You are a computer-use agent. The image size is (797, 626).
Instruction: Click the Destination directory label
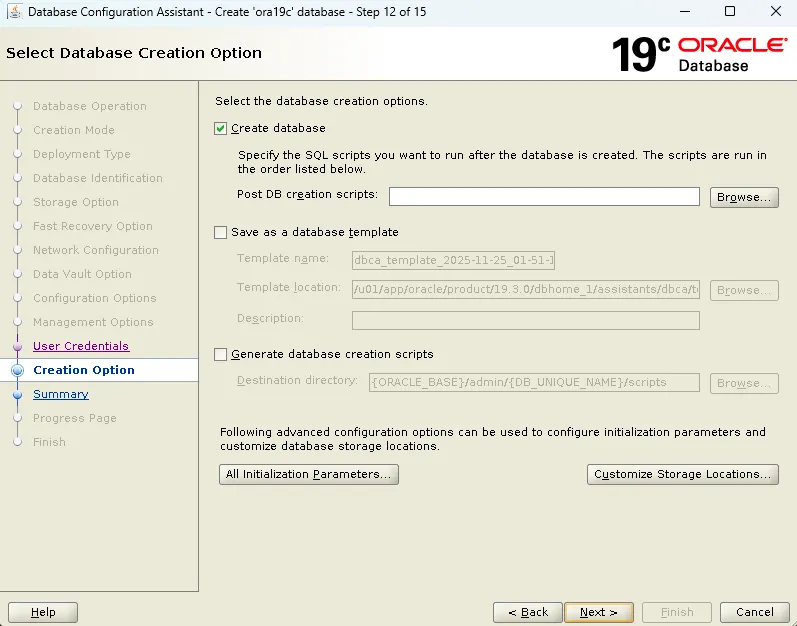[x=297, y=381]
